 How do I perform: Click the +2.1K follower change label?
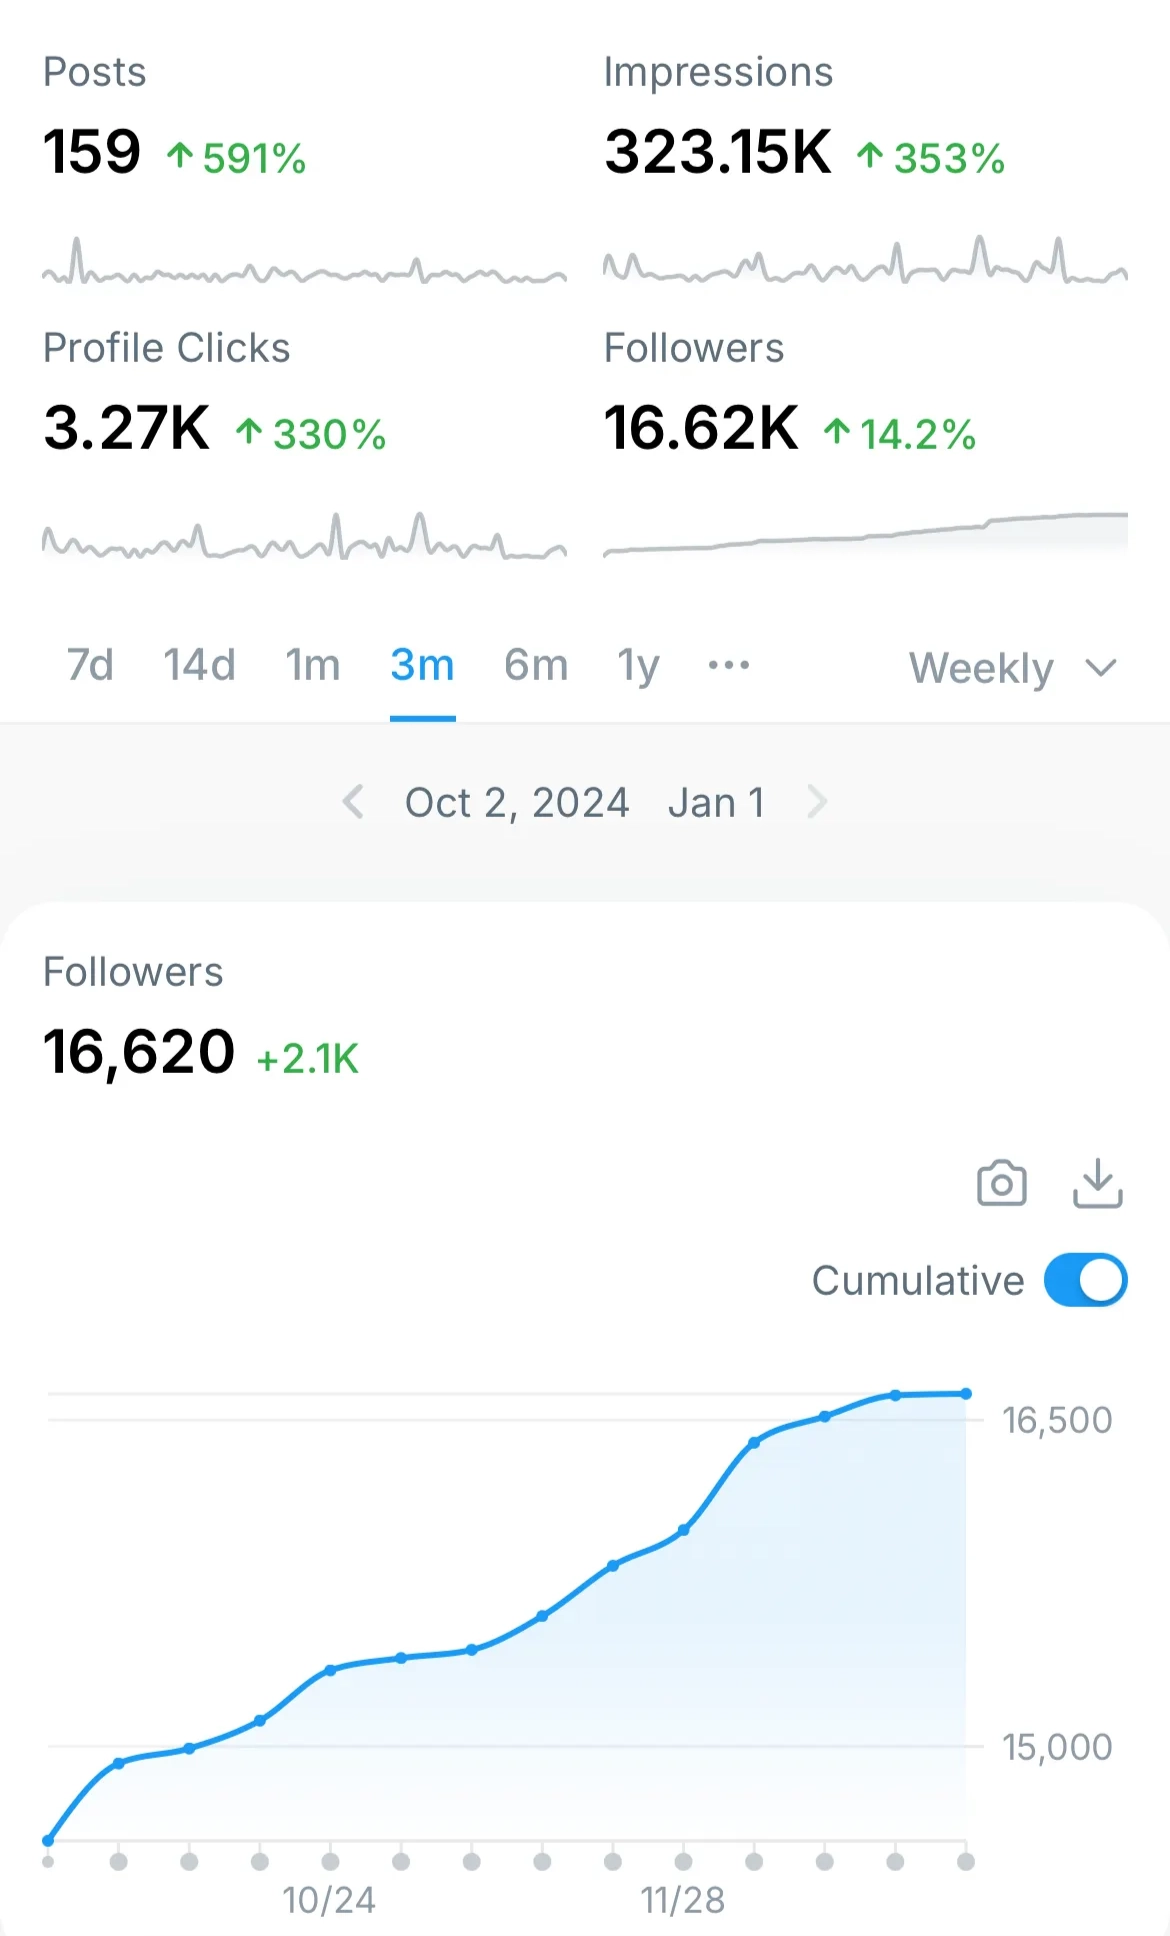point(308,1059)
